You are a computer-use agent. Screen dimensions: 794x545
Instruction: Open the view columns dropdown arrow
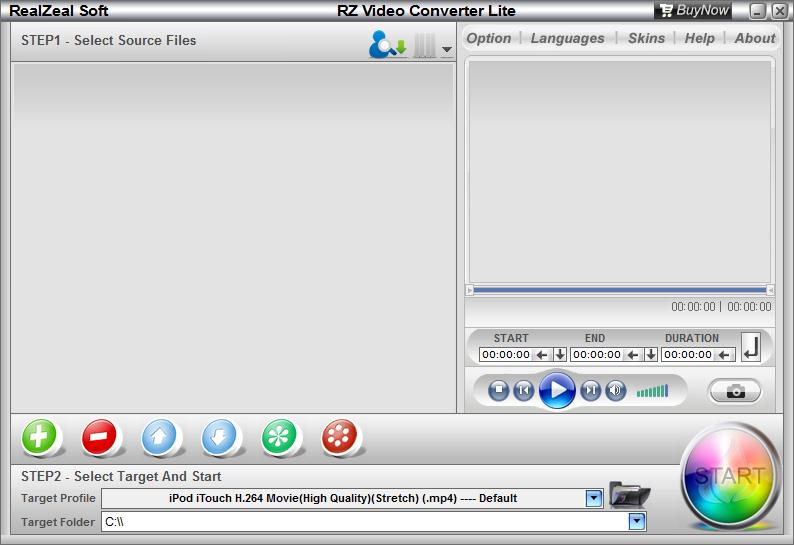click(446, 49)
